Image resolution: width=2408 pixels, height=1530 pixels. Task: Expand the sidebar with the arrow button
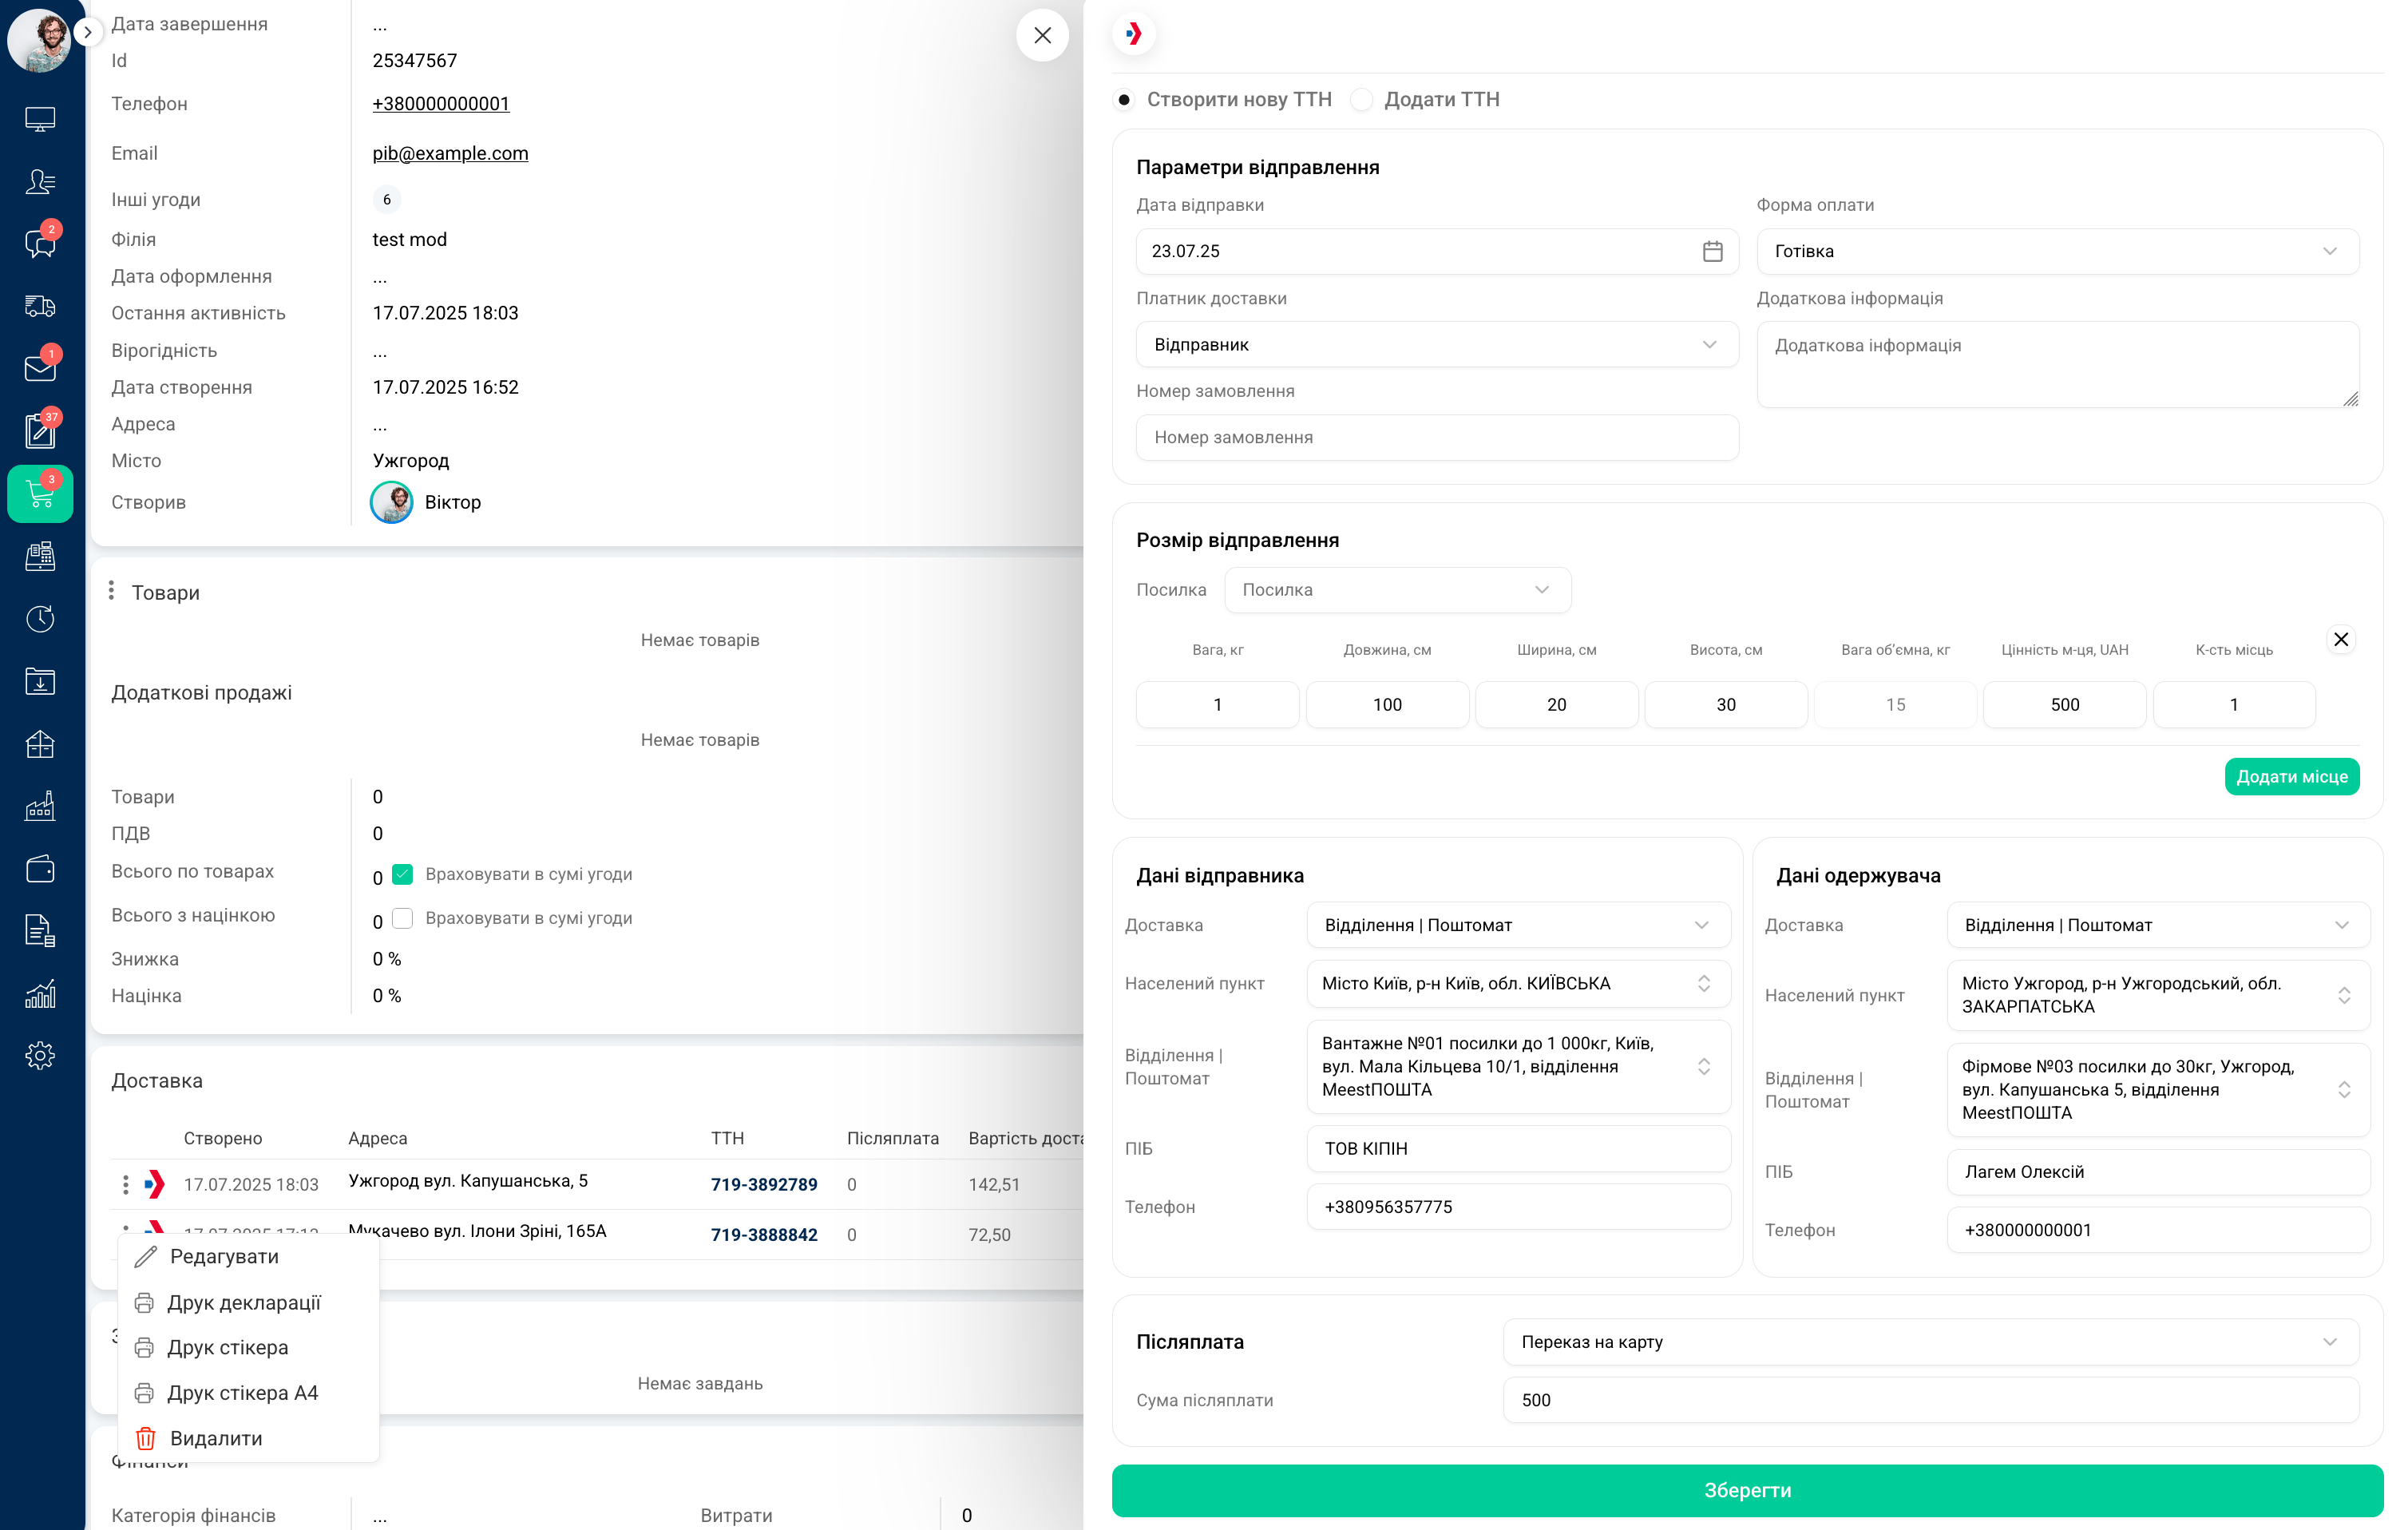[88, 32]
